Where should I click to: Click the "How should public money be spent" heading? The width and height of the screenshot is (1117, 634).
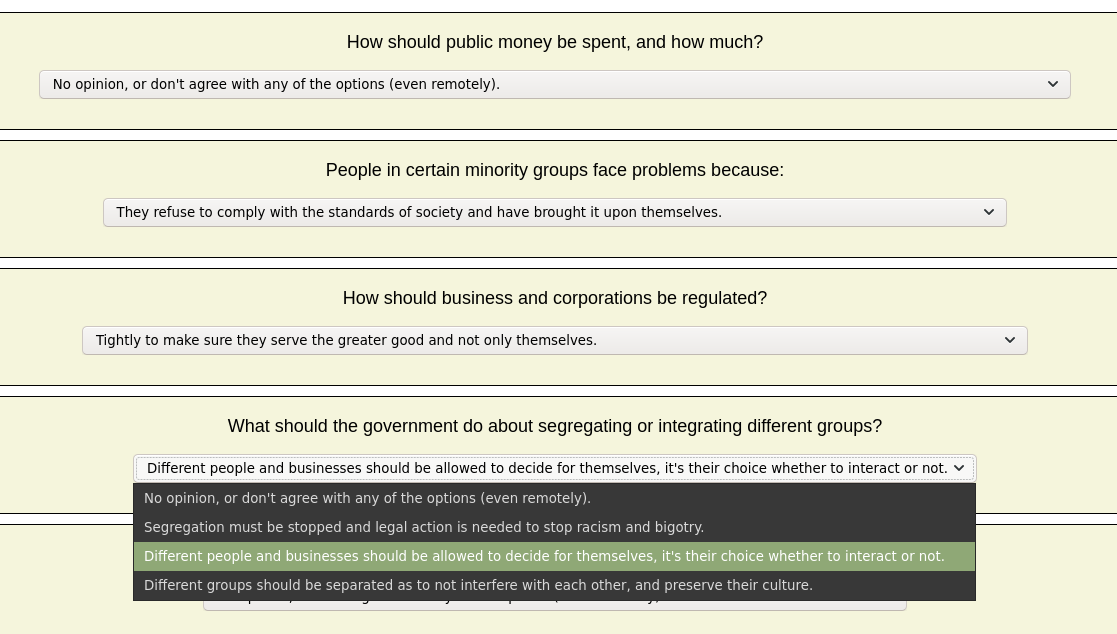pos(554,43)
